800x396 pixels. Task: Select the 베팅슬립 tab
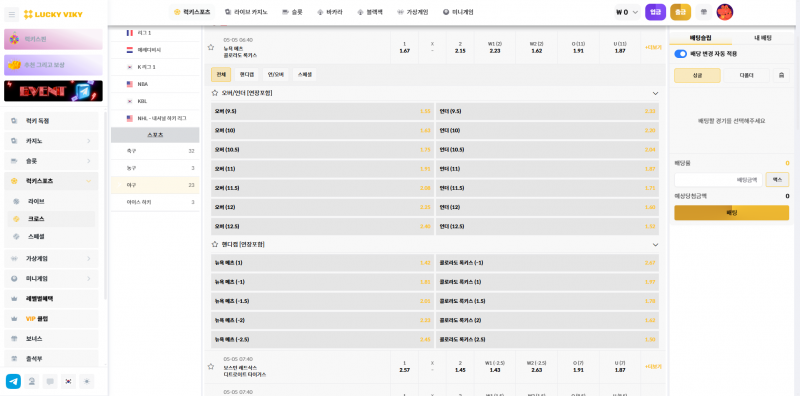(x=701, y=38)
